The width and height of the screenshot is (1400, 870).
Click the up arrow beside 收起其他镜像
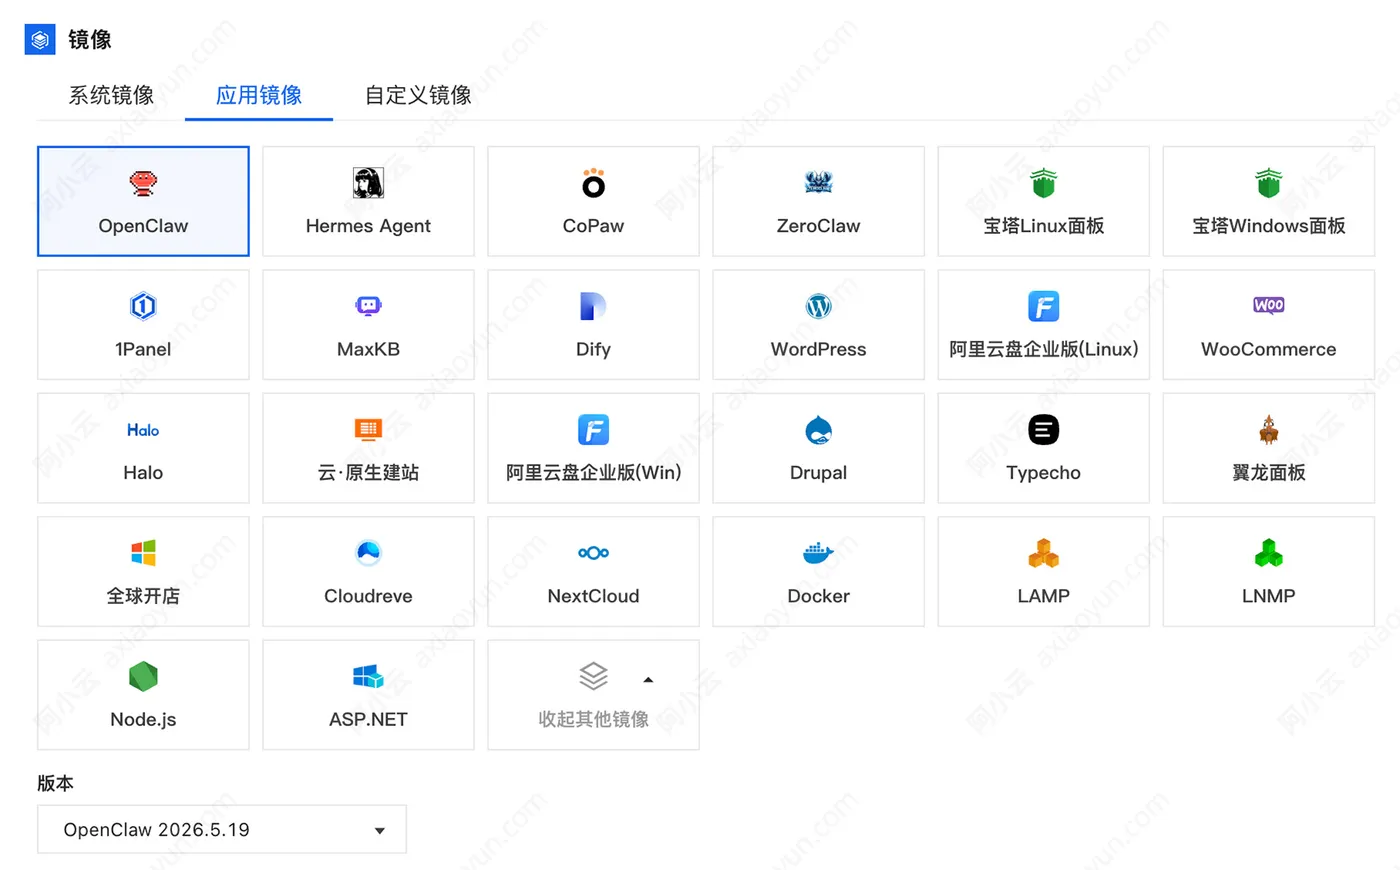[648, 680]
